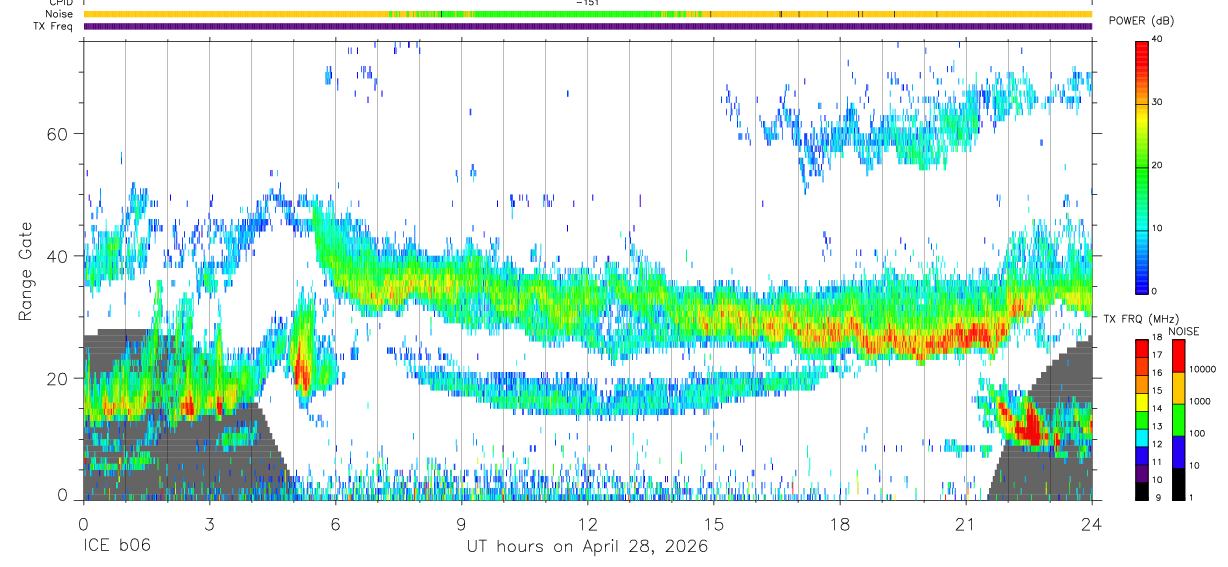
Task: Click 17 on the TX FRQ scale
Action: coord(1156,355)
